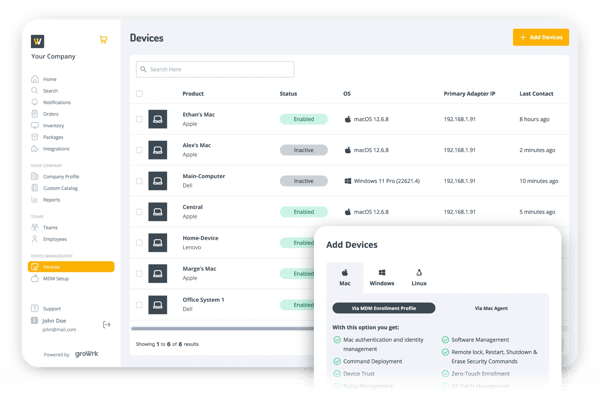Click Office System 1 laptop icon
This screenshot has height=394, width=600.
[x=158, y=305]
